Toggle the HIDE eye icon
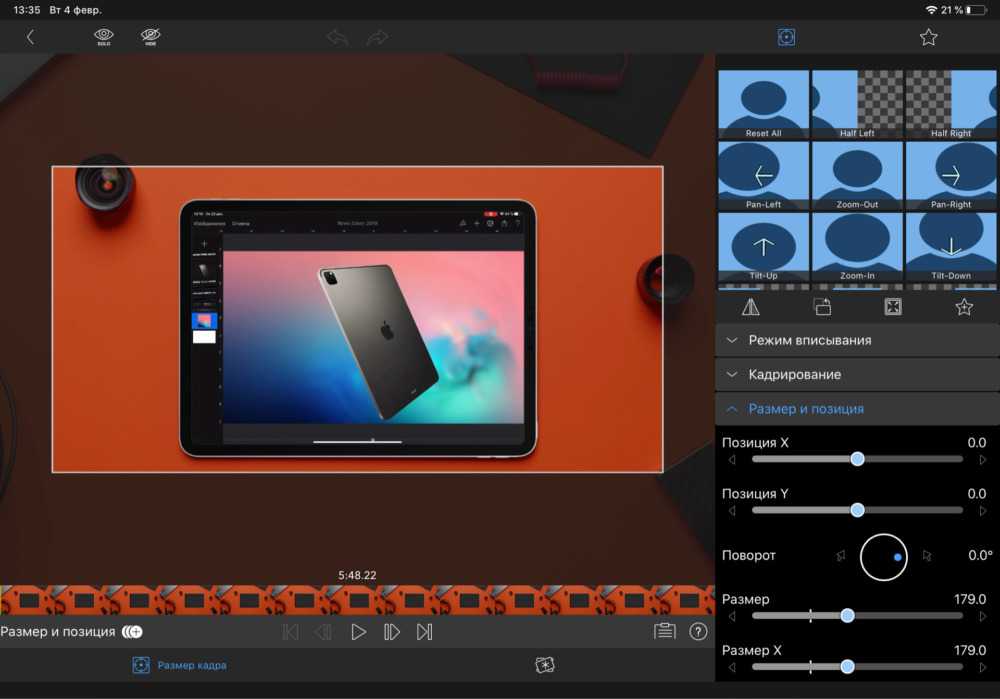The image size is (1000, 699). coord(151,37)
